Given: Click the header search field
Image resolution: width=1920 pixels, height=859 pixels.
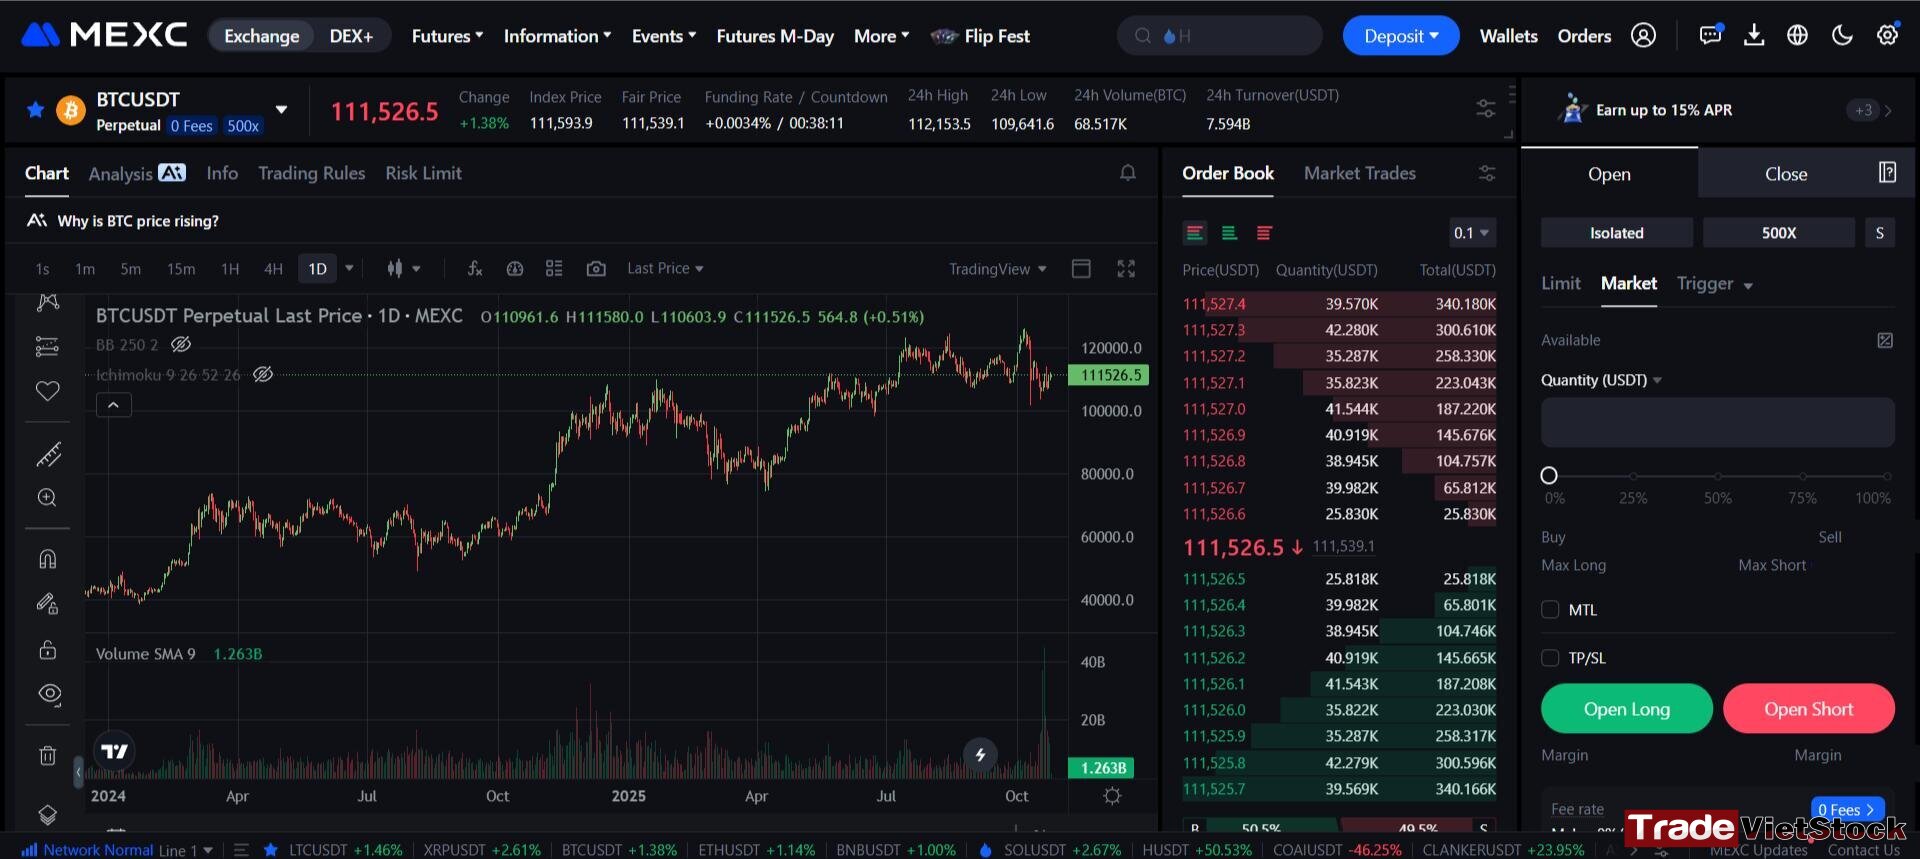Looking at the screenshot, I should (1220, 36).
